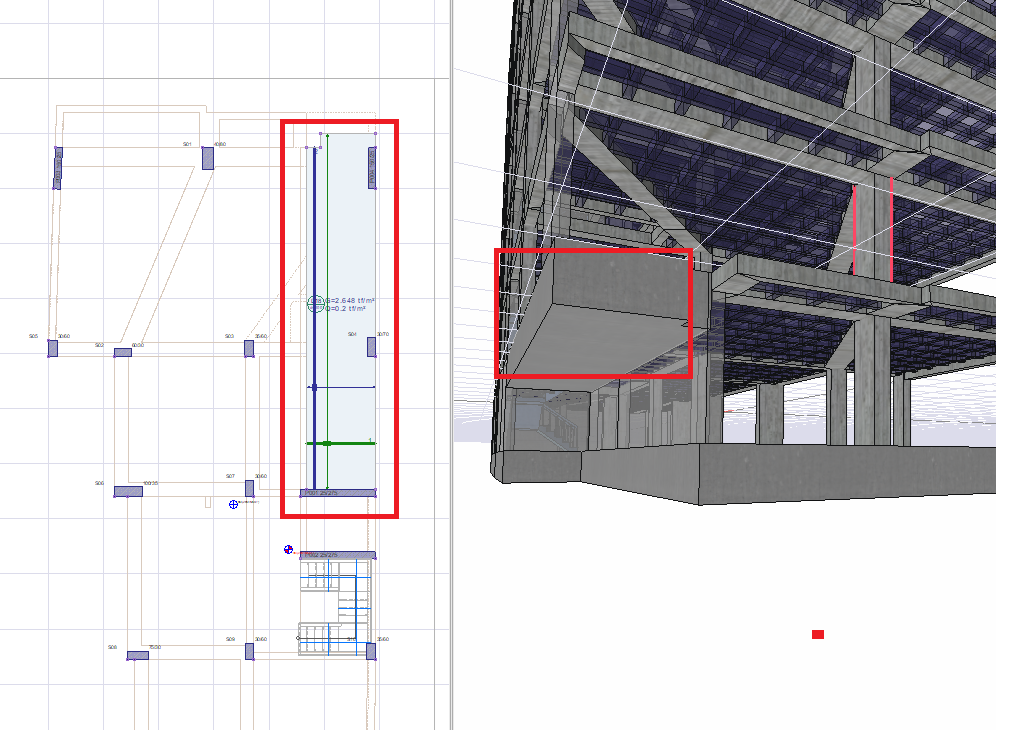Click column S02 in the plan
Screen dimensions: 1029x730
point(123,353)
